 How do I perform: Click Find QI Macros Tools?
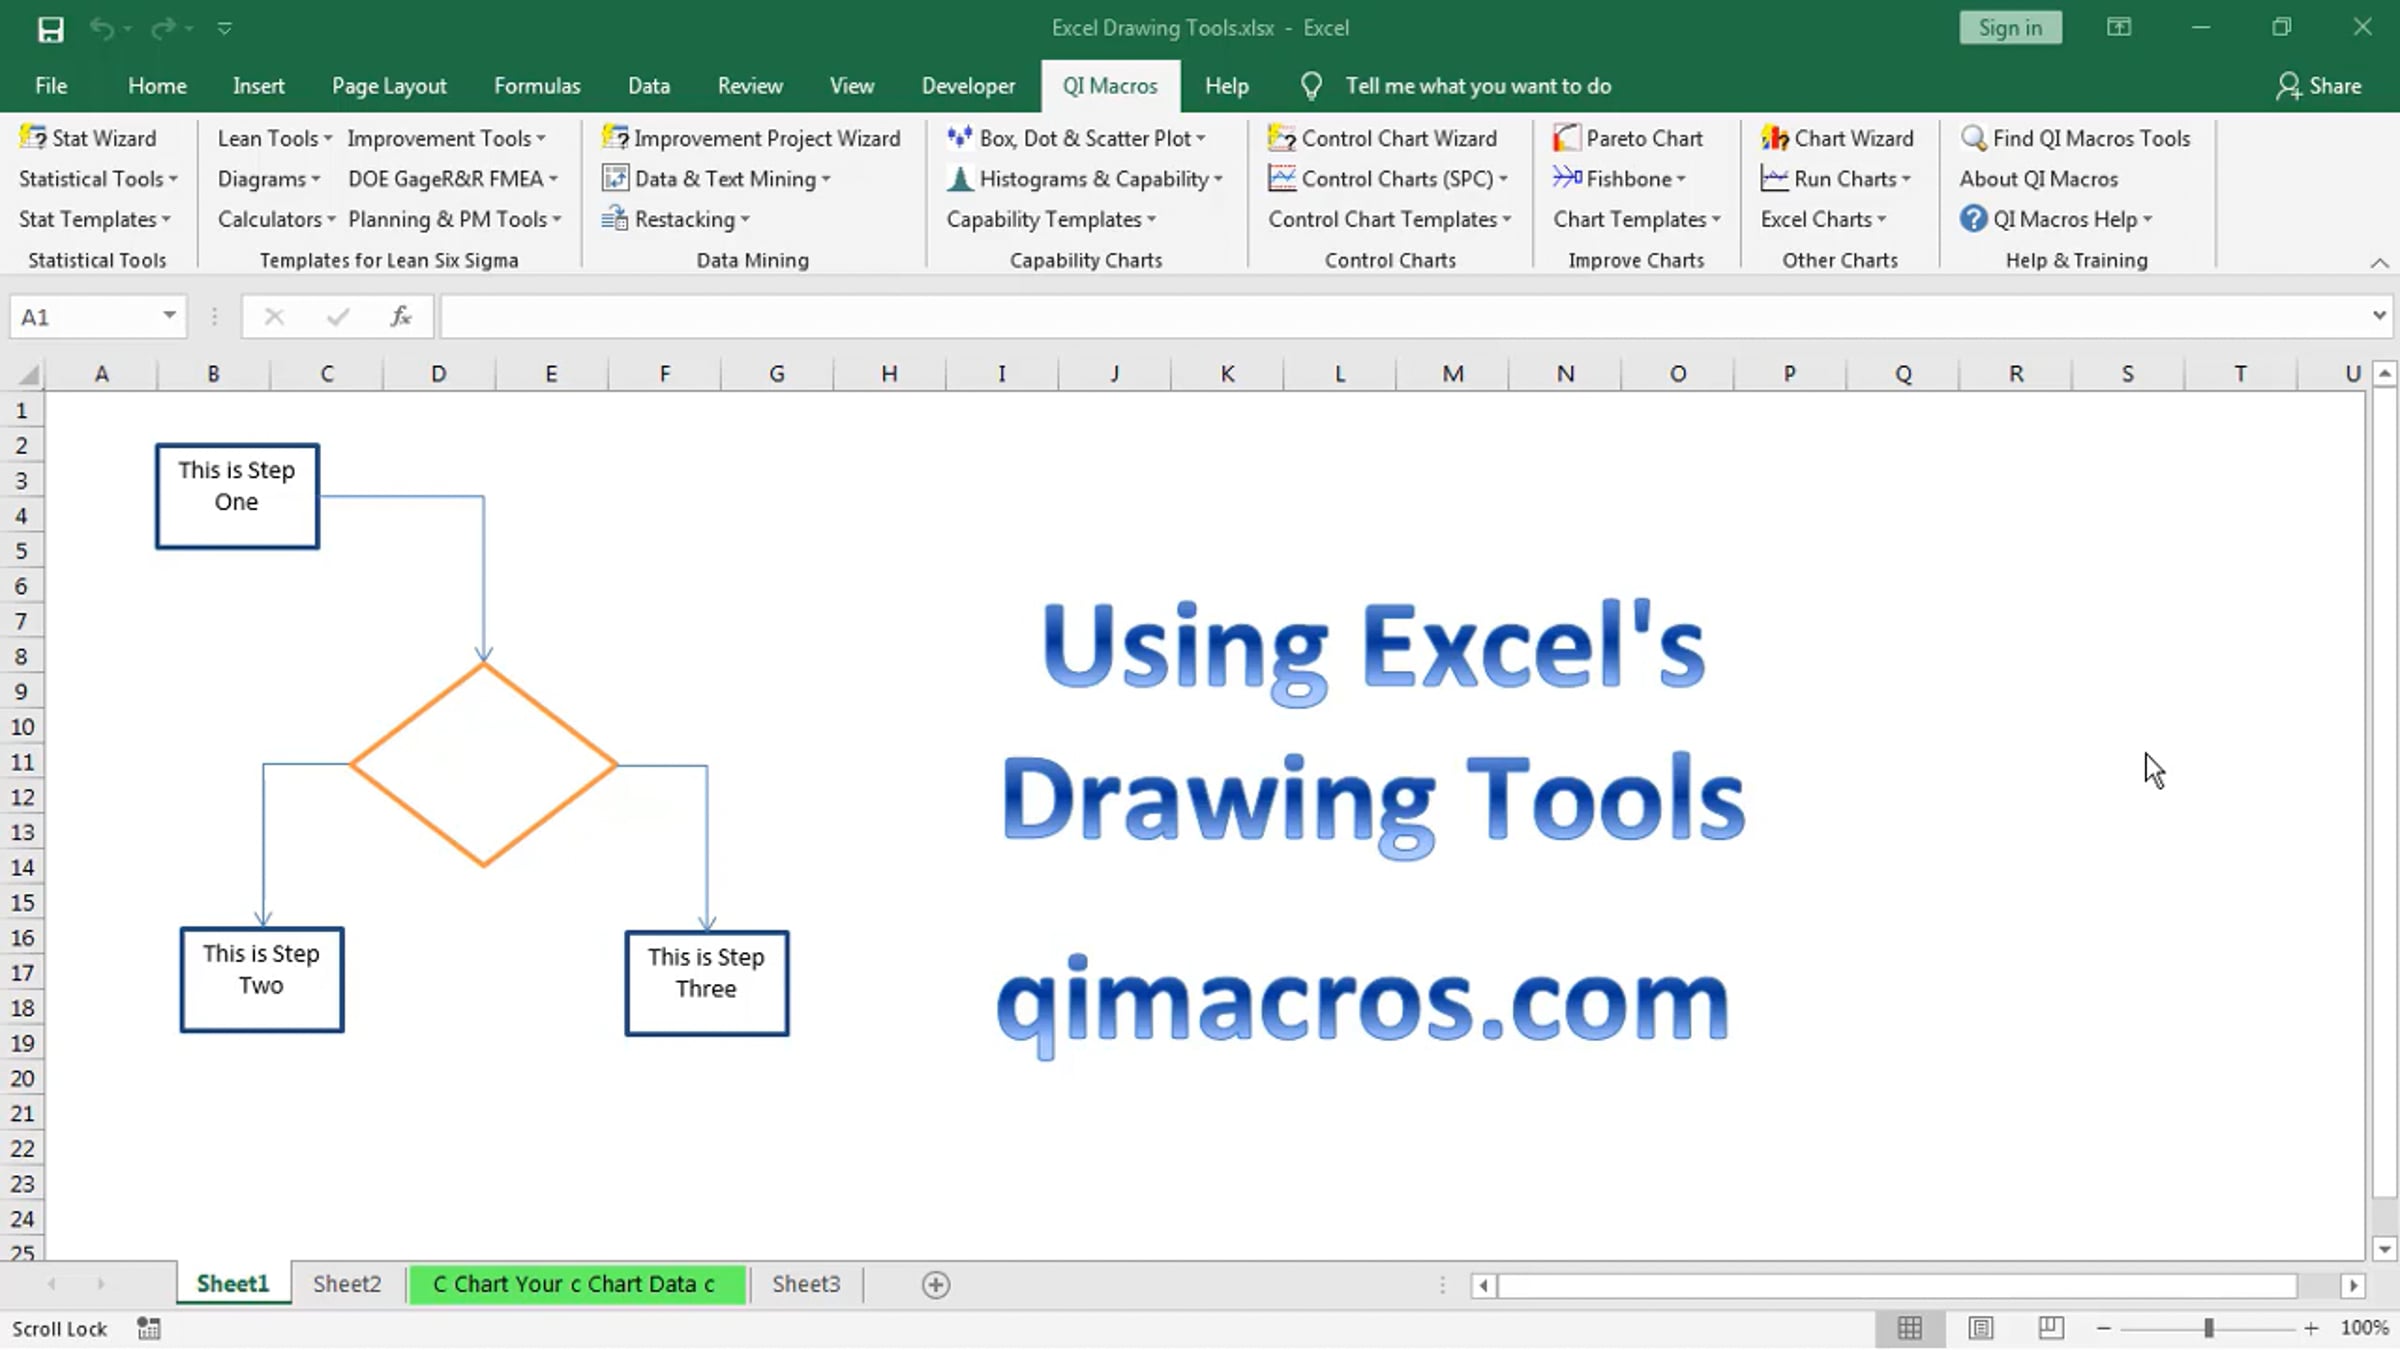pos(2075,138)
